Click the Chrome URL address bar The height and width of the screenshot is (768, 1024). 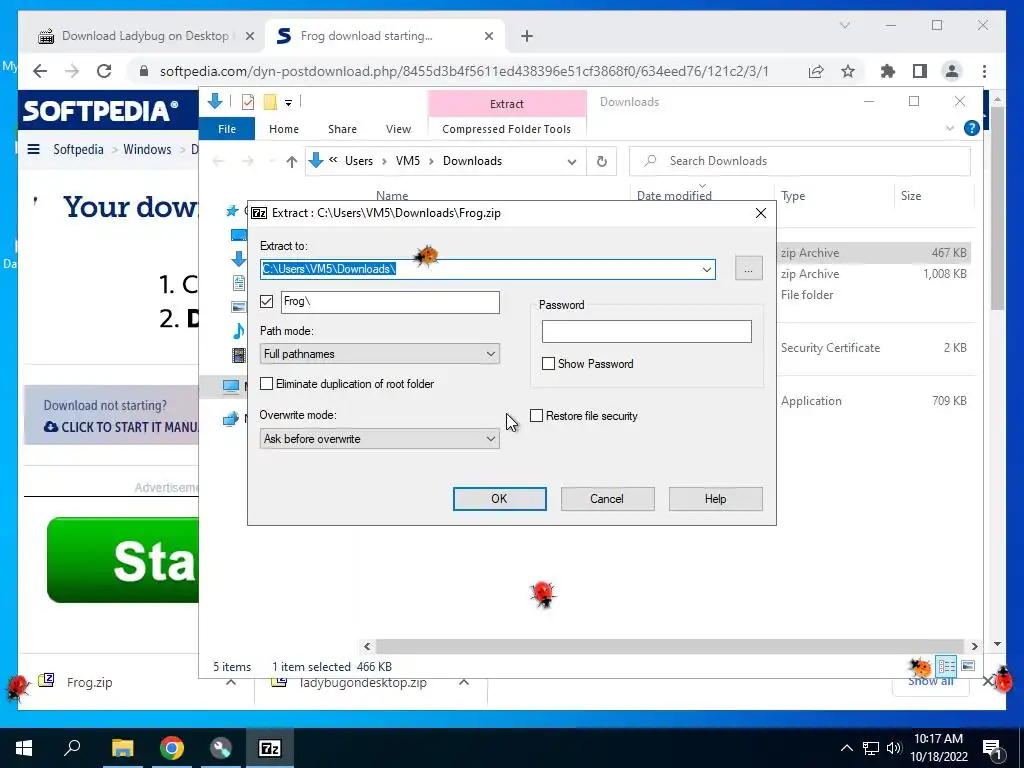pyautogui.click(x=464, y=71)
